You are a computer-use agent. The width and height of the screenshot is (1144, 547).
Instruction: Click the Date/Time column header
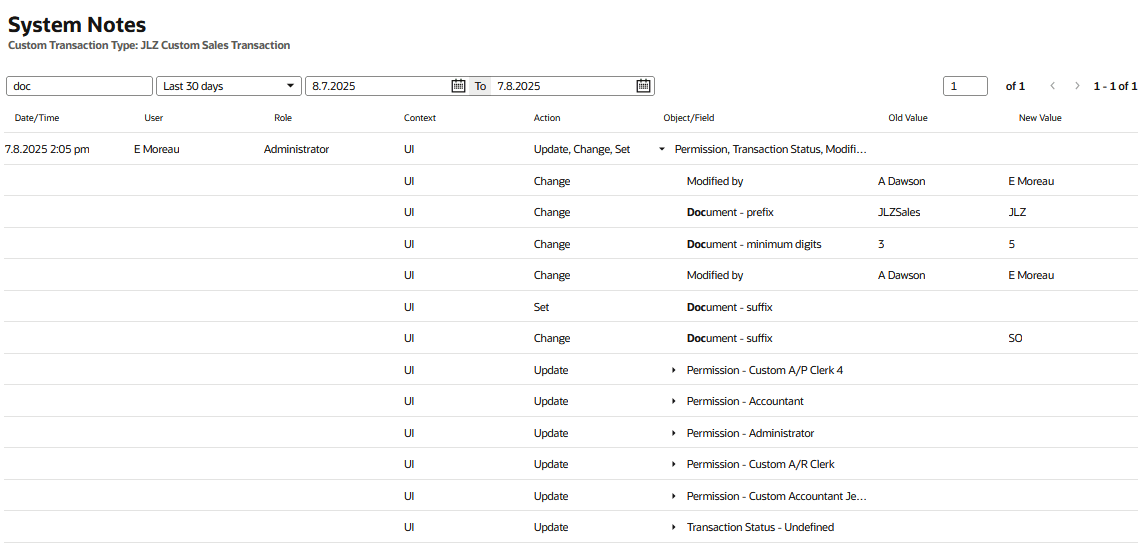pyautogui.click(x=37, y=117)
